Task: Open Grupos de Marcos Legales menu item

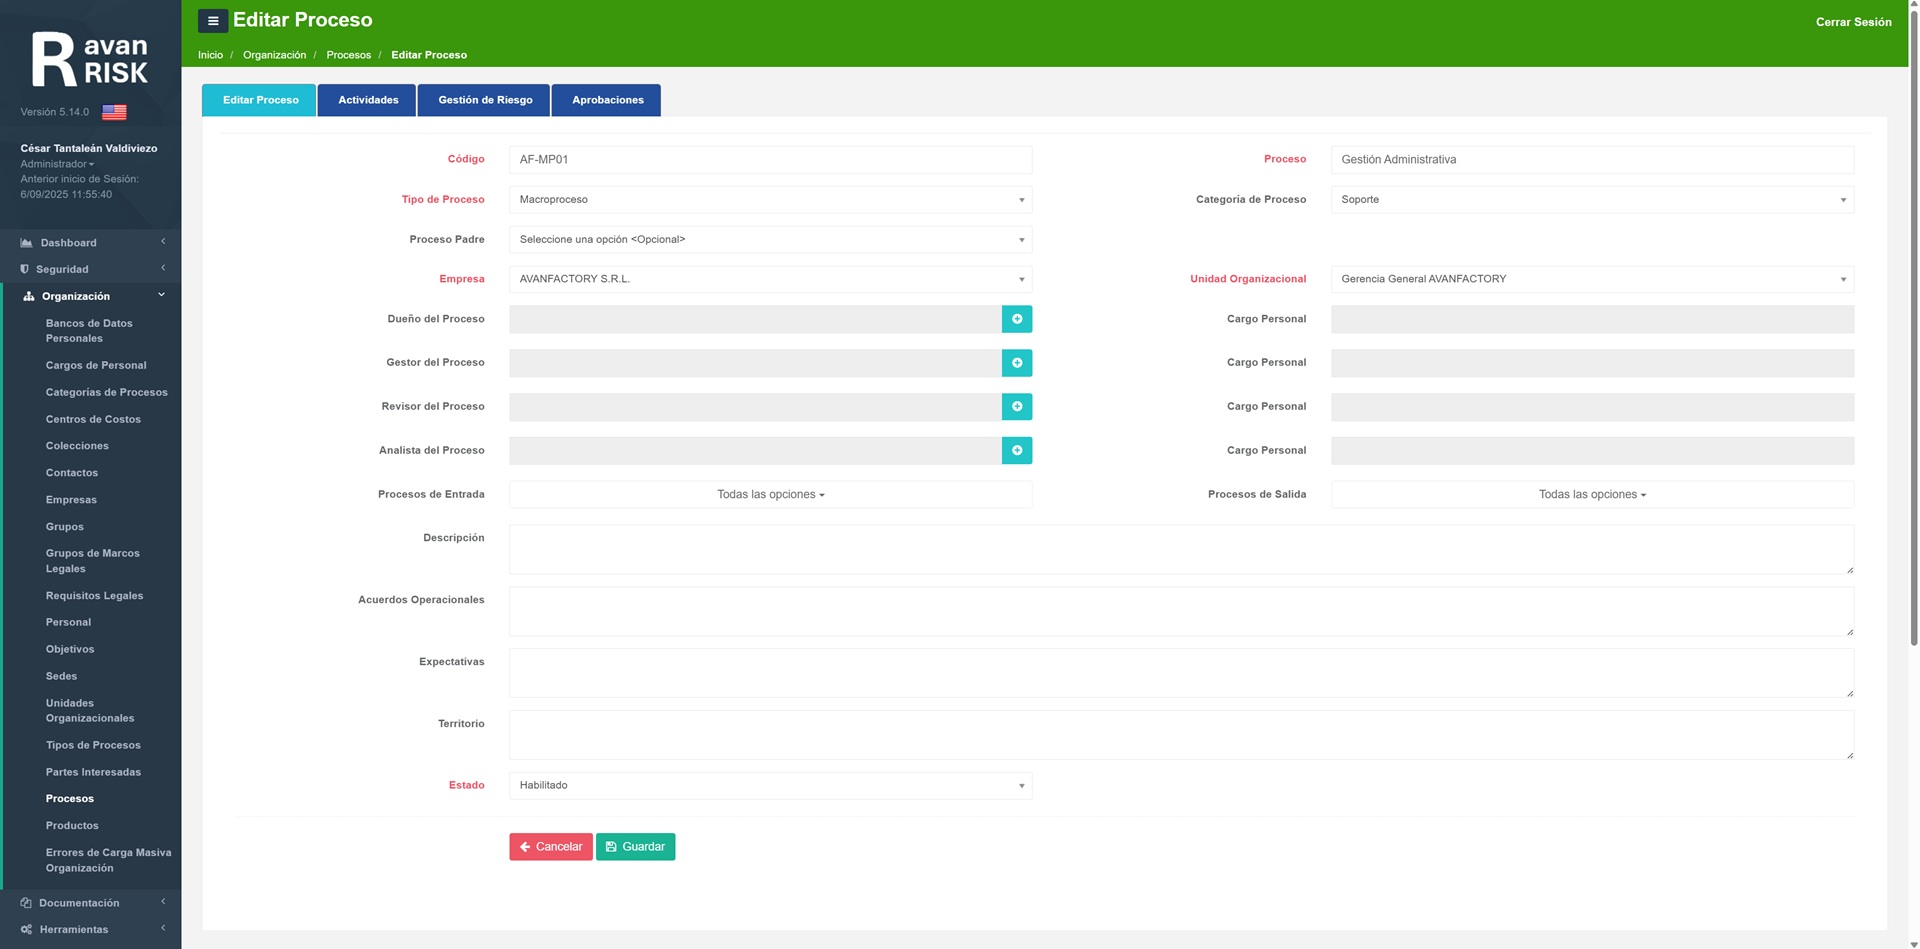Action: coord(92,561)
